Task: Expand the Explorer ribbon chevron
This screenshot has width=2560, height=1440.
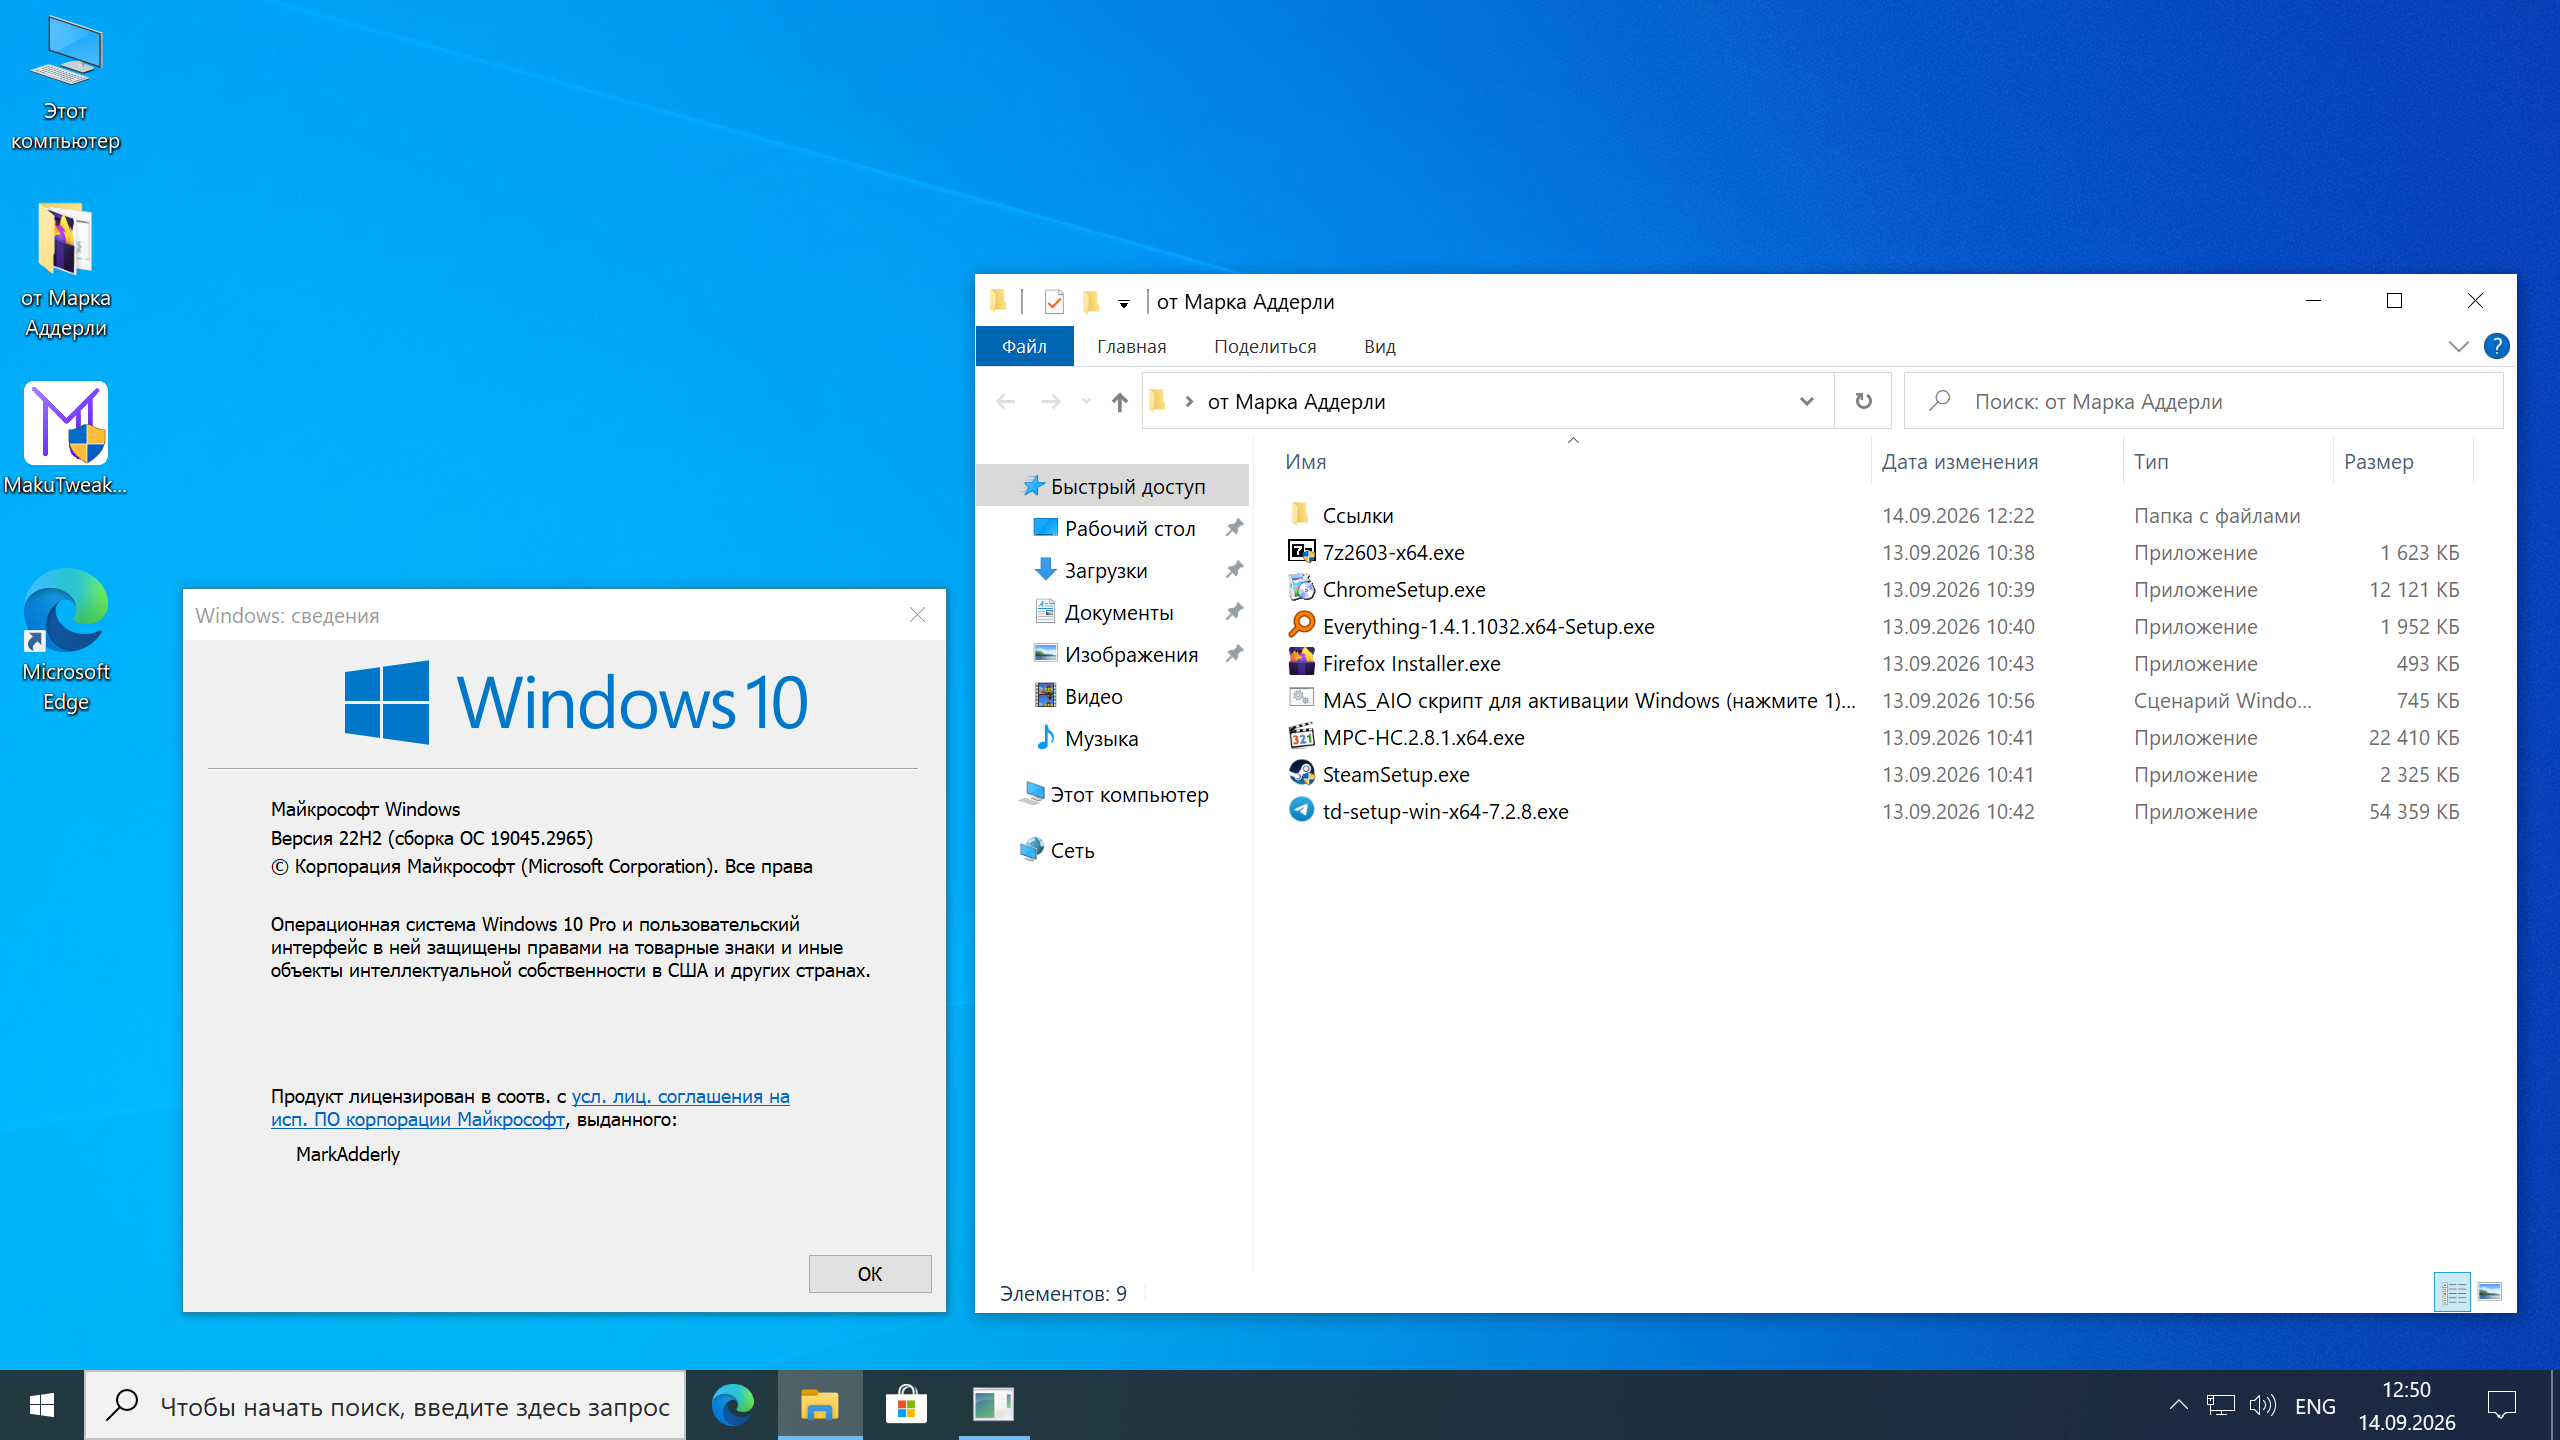Action: tap(2458, 346)
